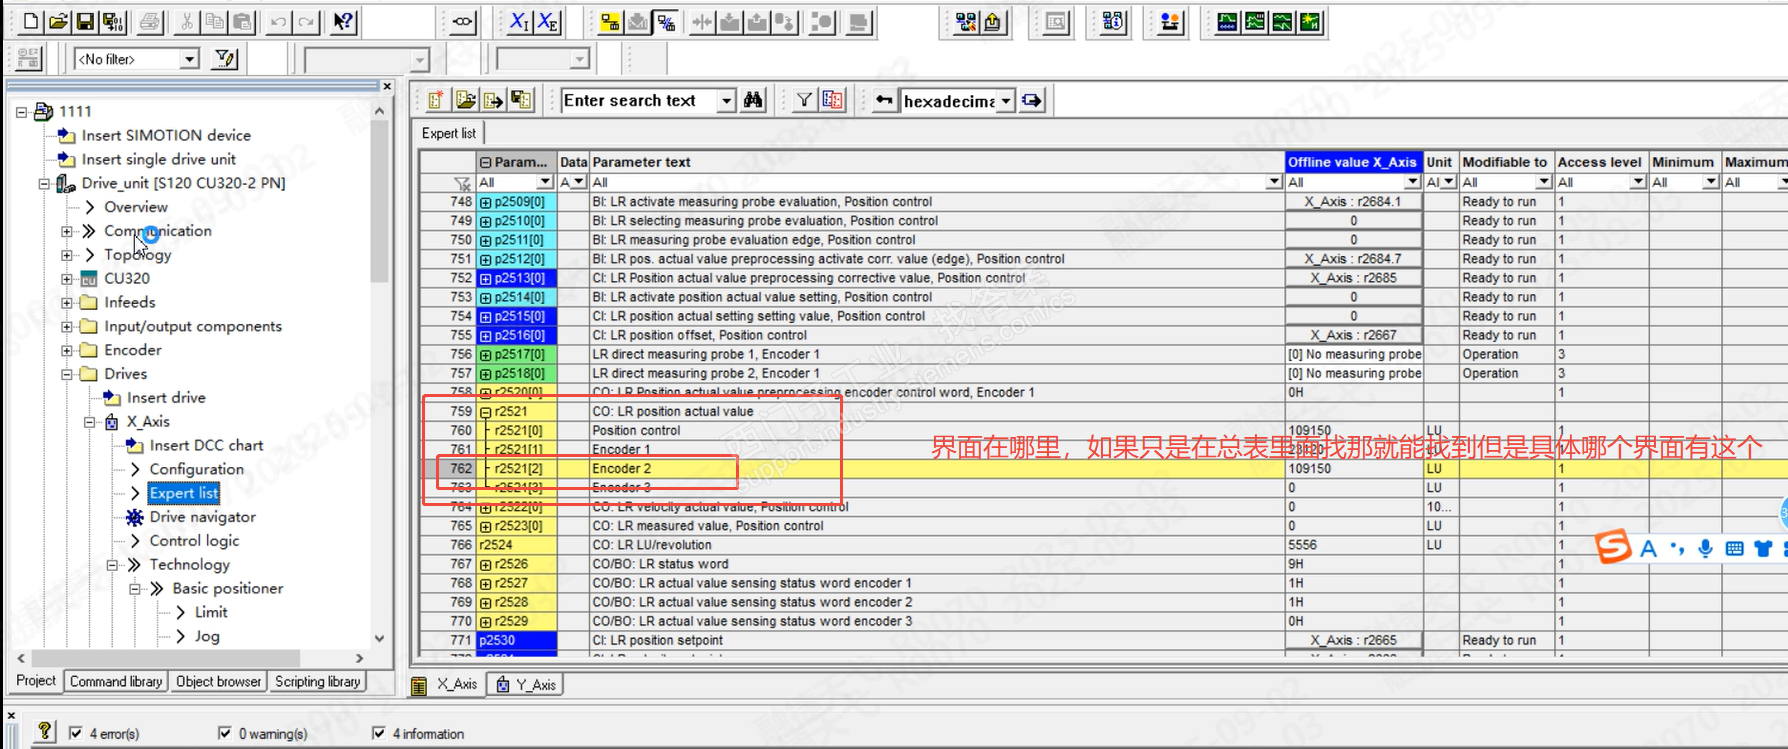The height and width of the screenshot is (749, 1788).
Task: Click the X-I axis toolbar icon
Action: (519, 21)
